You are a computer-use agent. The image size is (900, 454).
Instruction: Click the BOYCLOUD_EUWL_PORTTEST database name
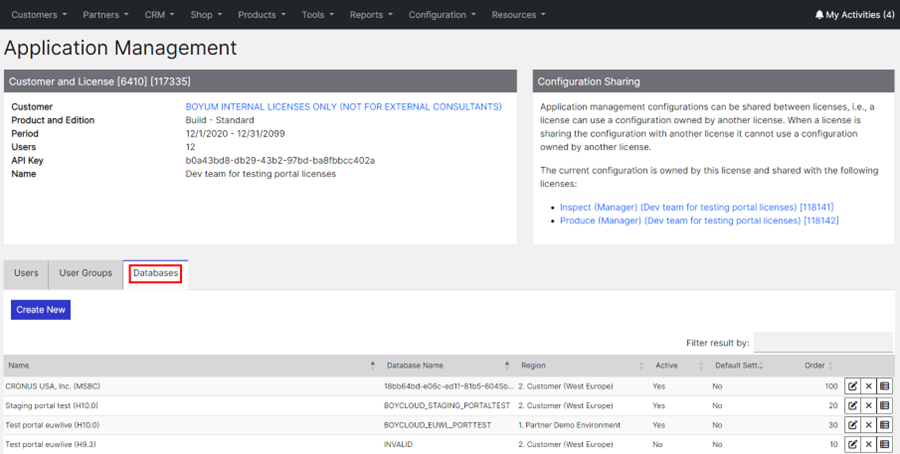click(437, 425)
